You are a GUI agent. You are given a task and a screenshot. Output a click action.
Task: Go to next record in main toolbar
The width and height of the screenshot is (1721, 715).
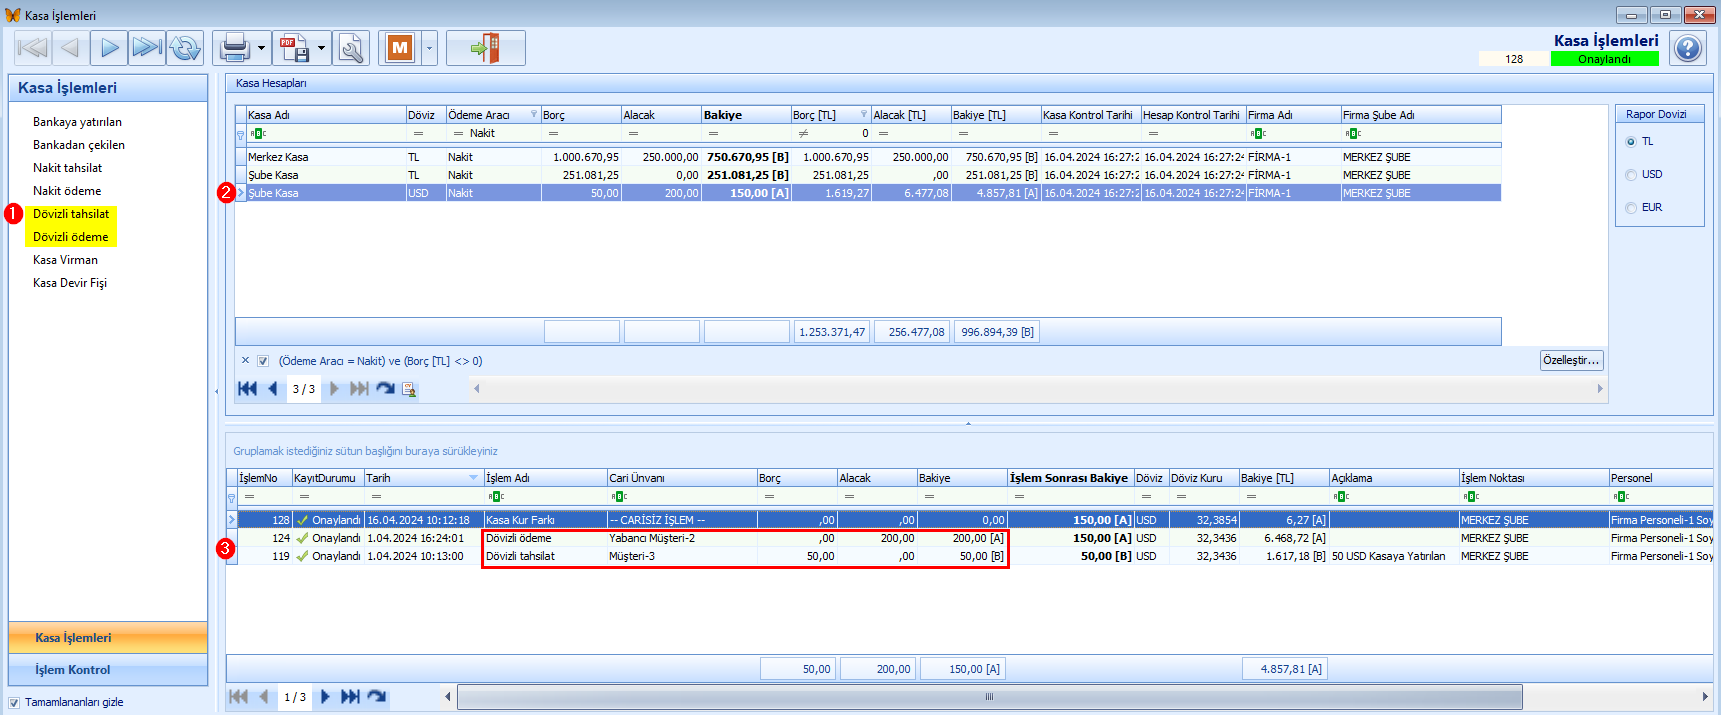coord(109,47)
